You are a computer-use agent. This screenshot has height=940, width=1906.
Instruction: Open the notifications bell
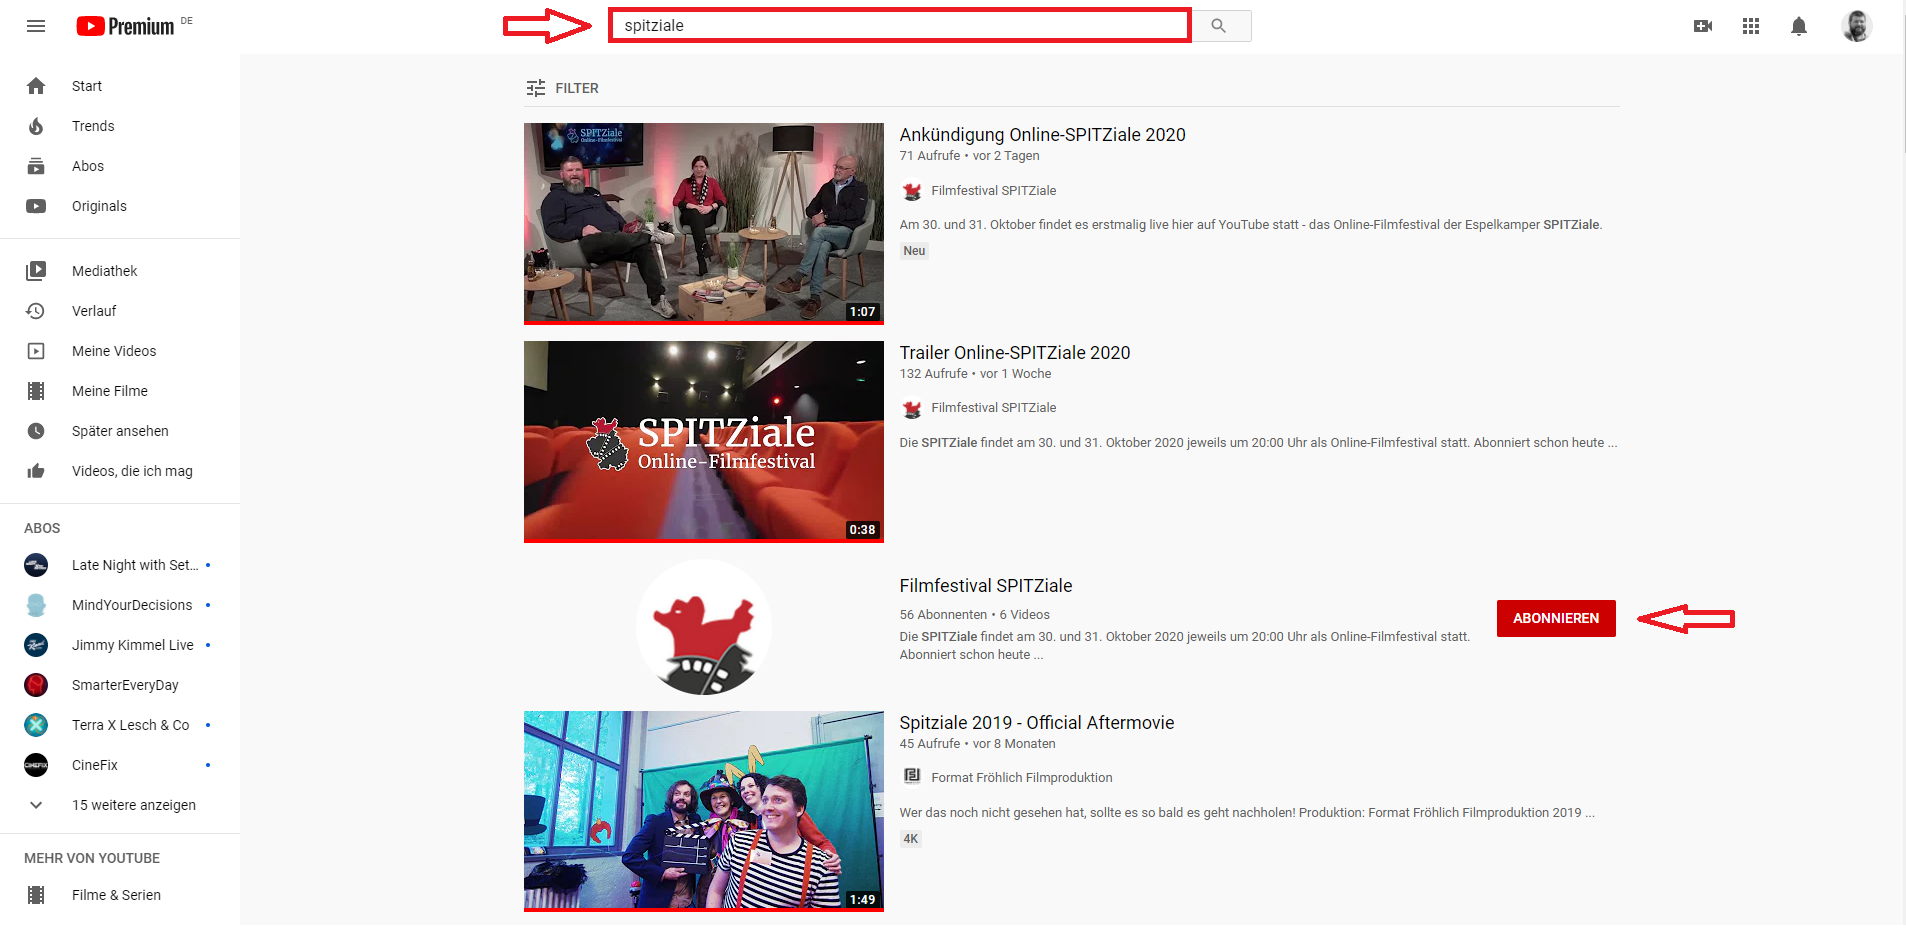[x=1799, y=26]
